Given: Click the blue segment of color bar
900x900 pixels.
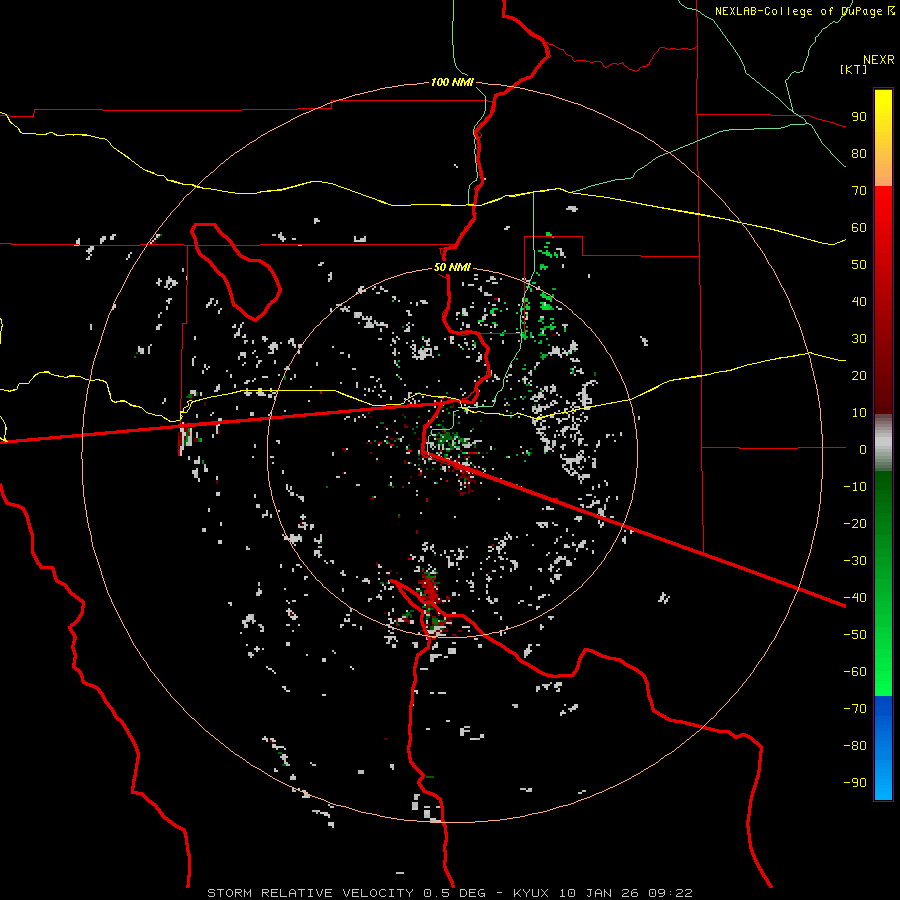Looking at the screenshot, I should 883,747.
